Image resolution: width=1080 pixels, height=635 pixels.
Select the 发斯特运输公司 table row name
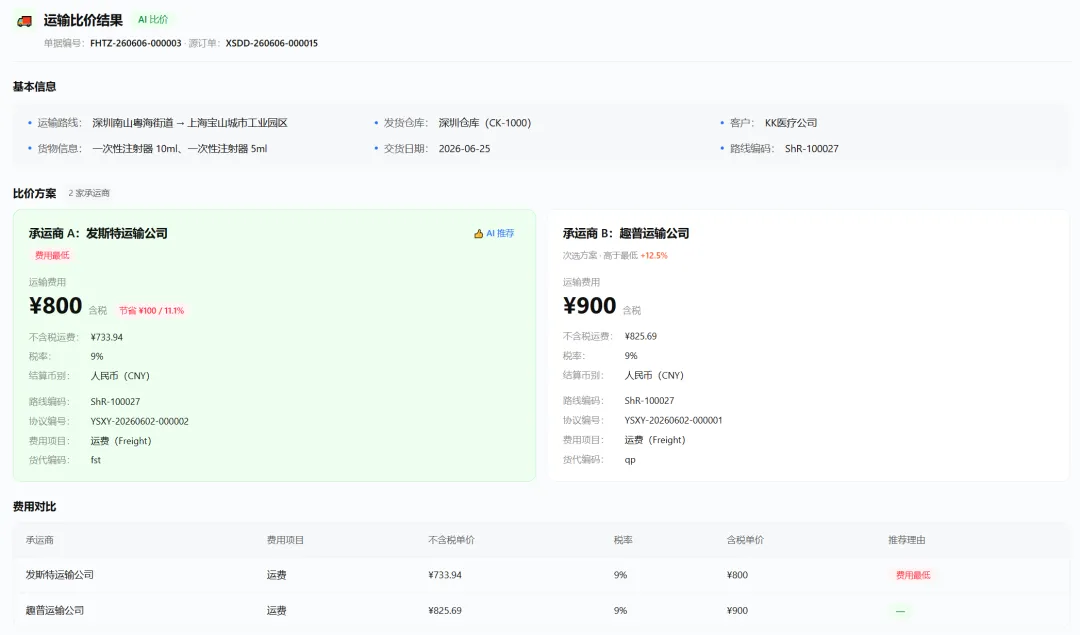pyautogui.click(x=60, y=574)
